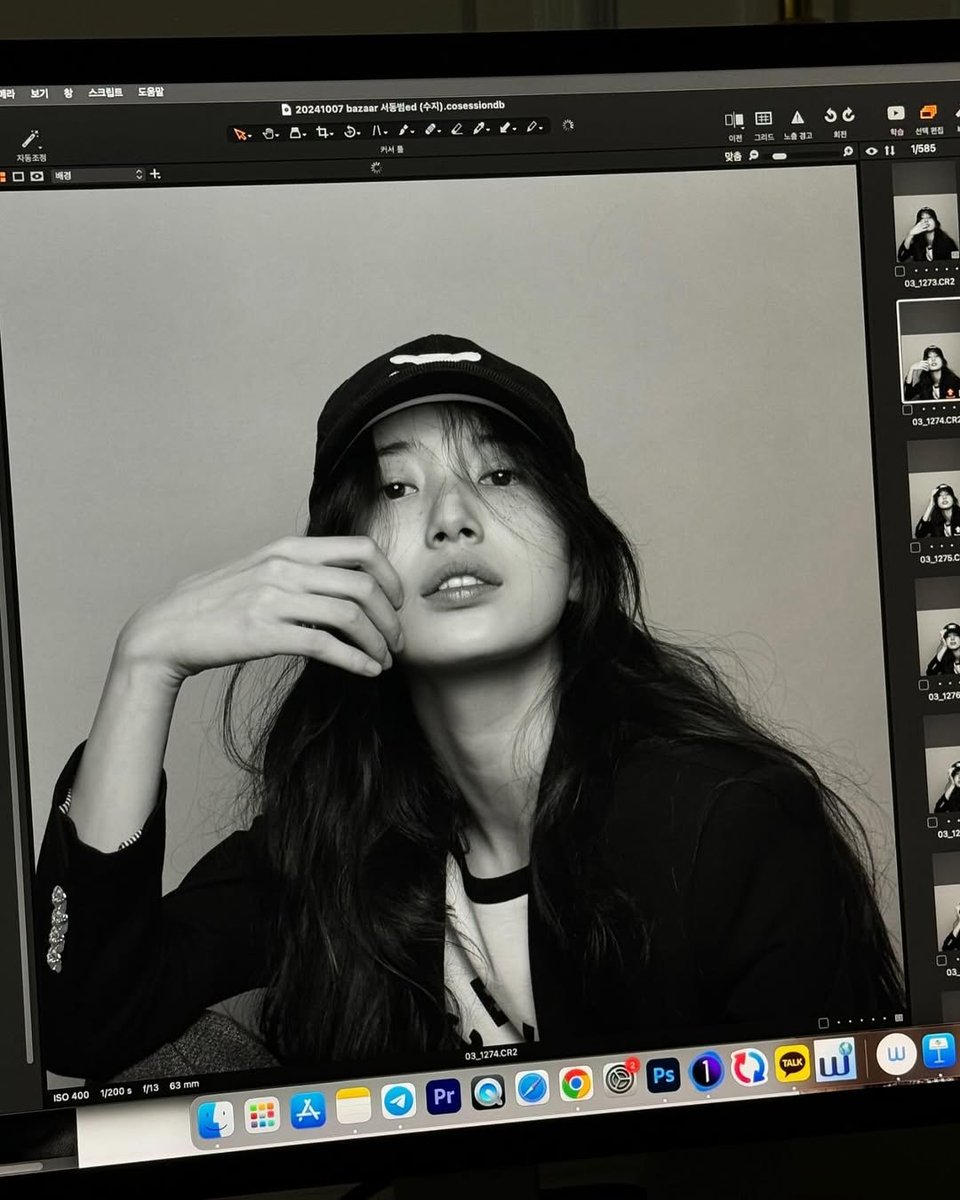Toggle proof margin viewer mode icon
This screenshot has width=960, height=1200.
37,176
